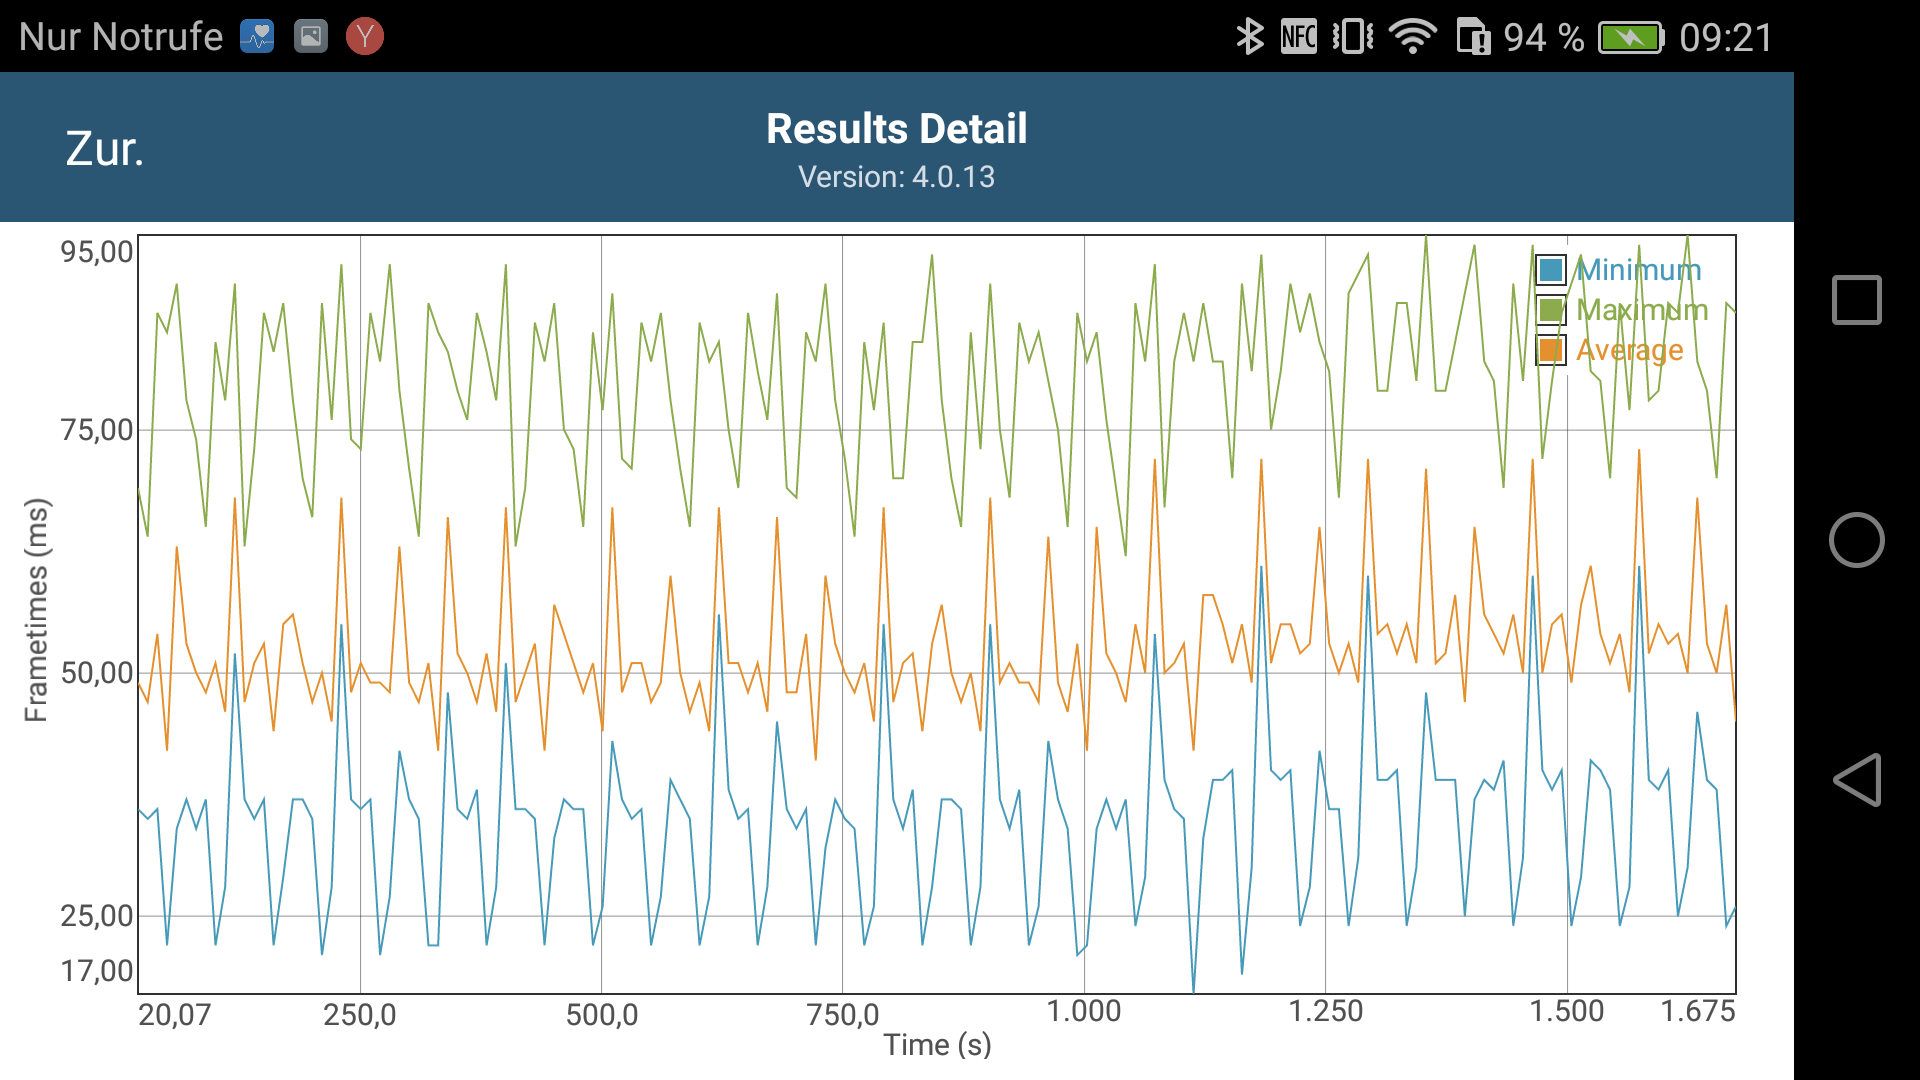The image size is (1920, 1080).
Task: Tap the vibrate mode status icon
Action: [1352, 37]
